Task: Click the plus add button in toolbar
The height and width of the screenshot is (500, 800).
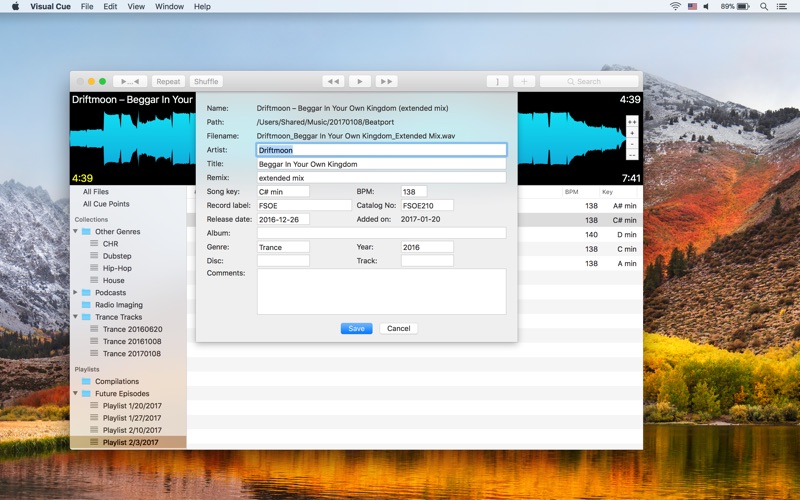Action: (x=524, y=81)
